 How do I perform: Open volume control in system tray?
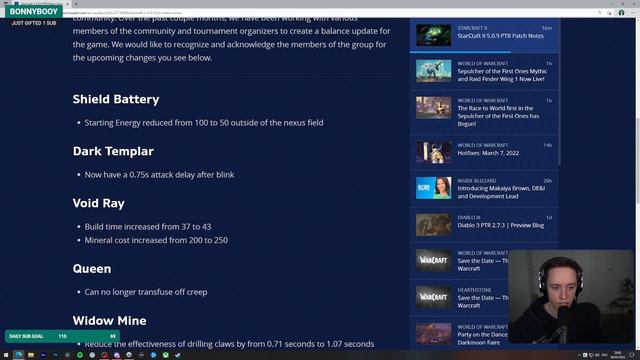point(597,355)
